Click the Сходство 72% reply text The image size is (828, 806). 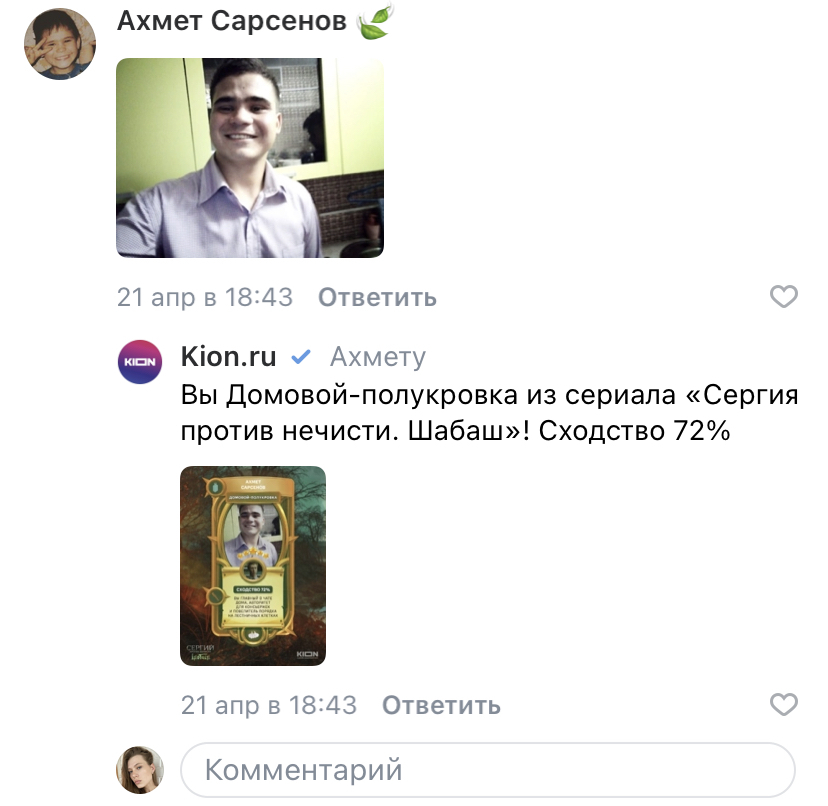pyautogui.click(x=634, y=431)
